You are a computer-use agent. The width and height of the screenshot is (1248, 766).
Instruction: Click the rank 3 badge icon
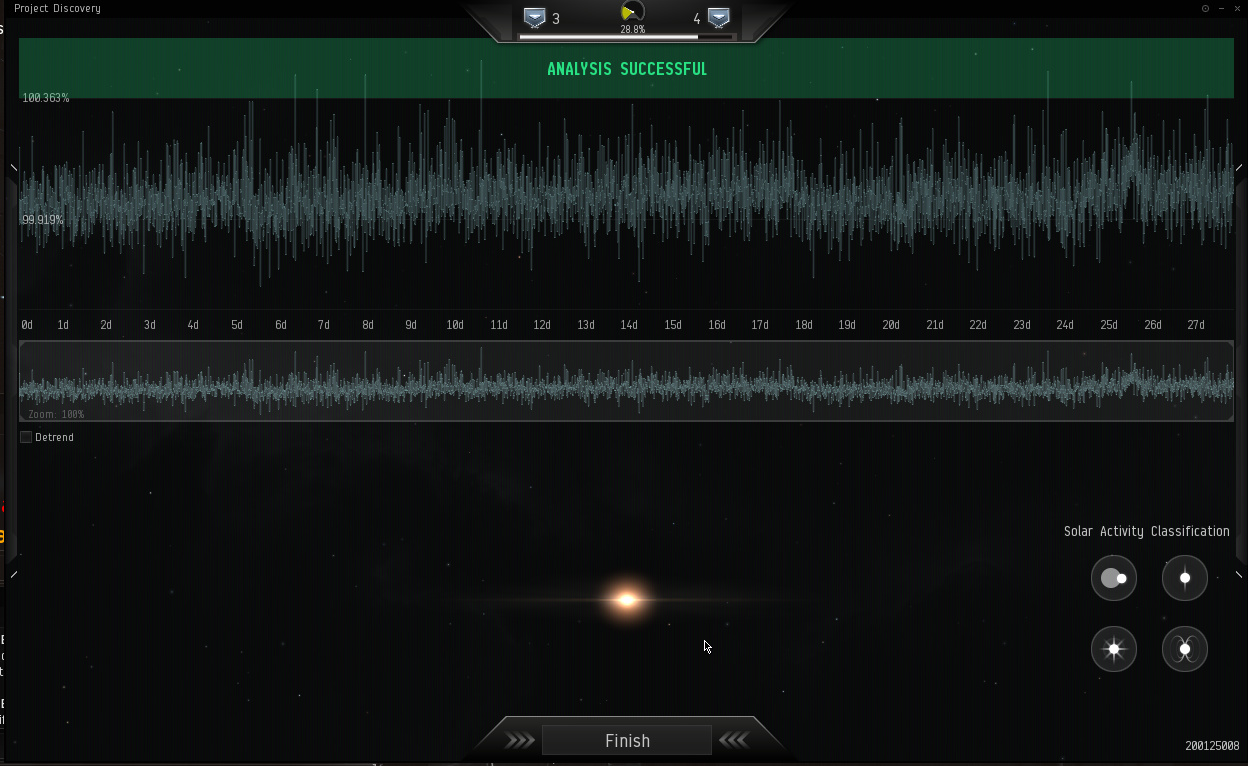[535, 18]
